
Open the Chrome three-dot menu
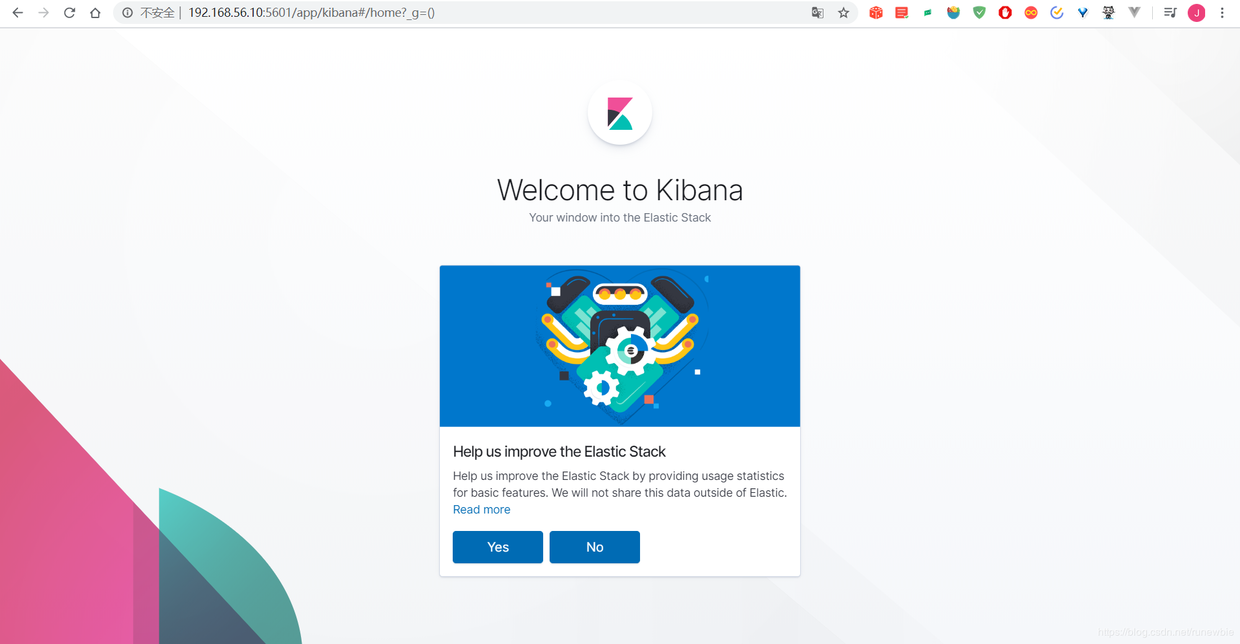1222,13
